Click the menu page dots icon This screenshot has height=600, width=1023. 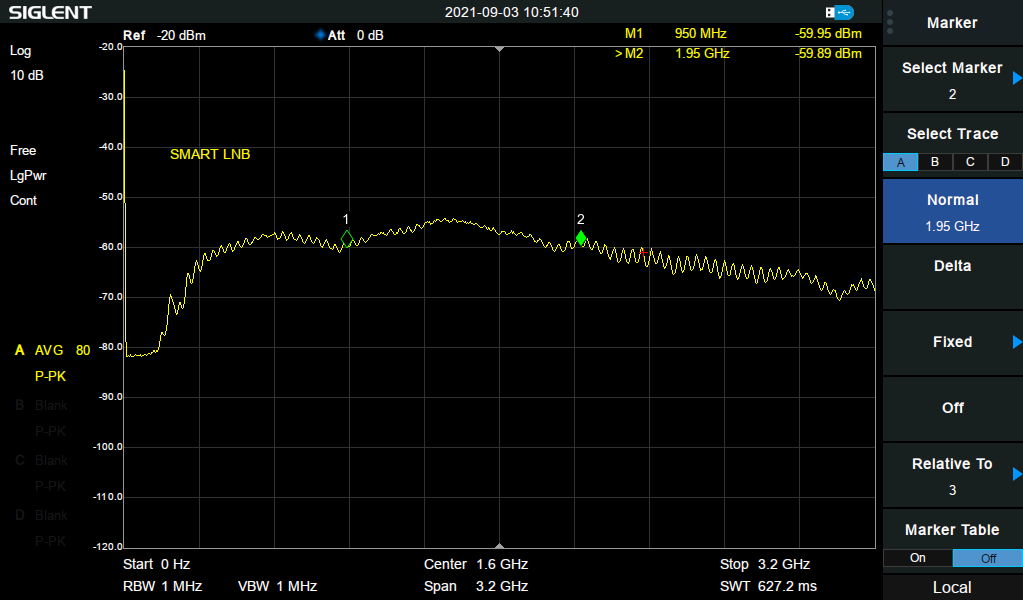[890, 22]
